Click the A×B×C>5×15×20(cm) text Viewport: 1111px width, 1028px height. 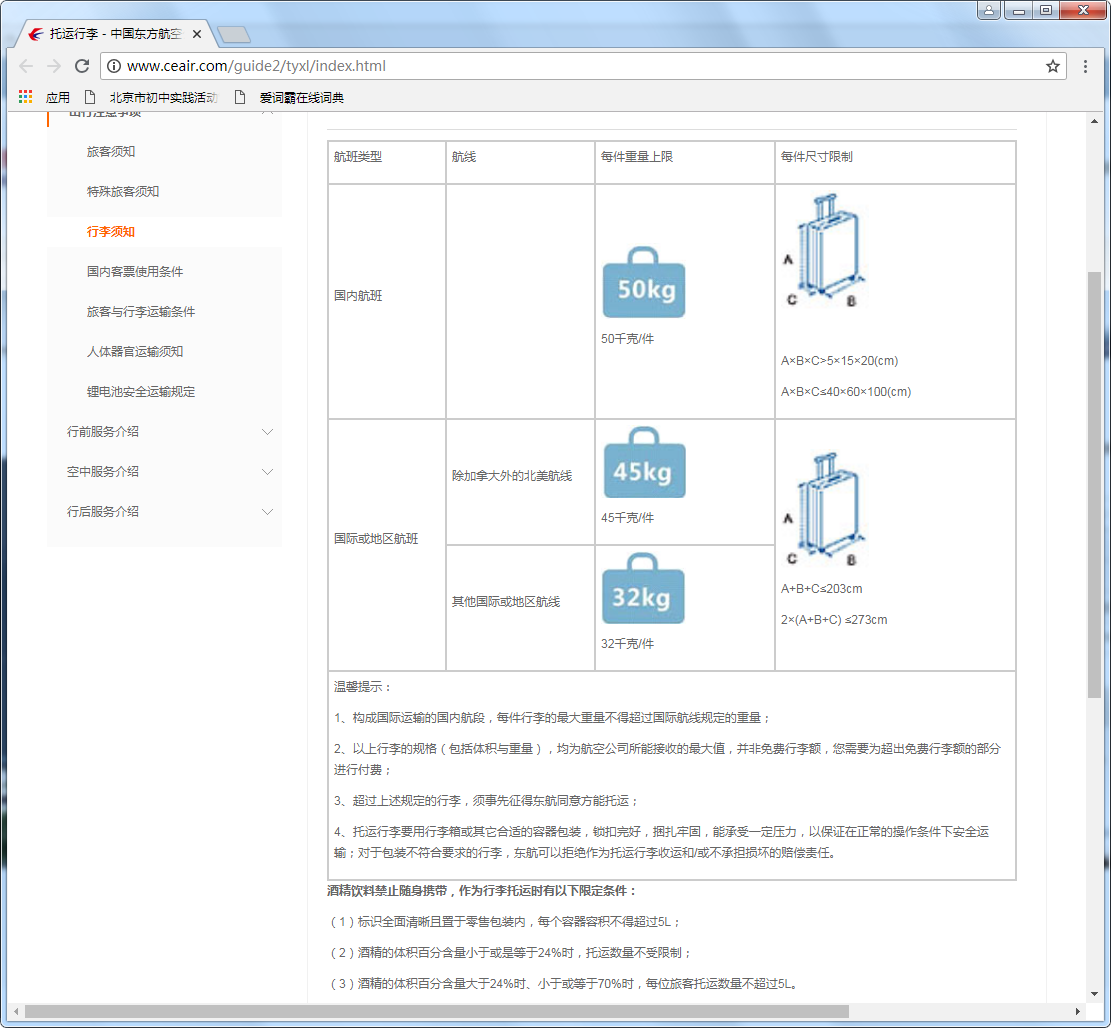pyautogui.click(x=839, y=361)
